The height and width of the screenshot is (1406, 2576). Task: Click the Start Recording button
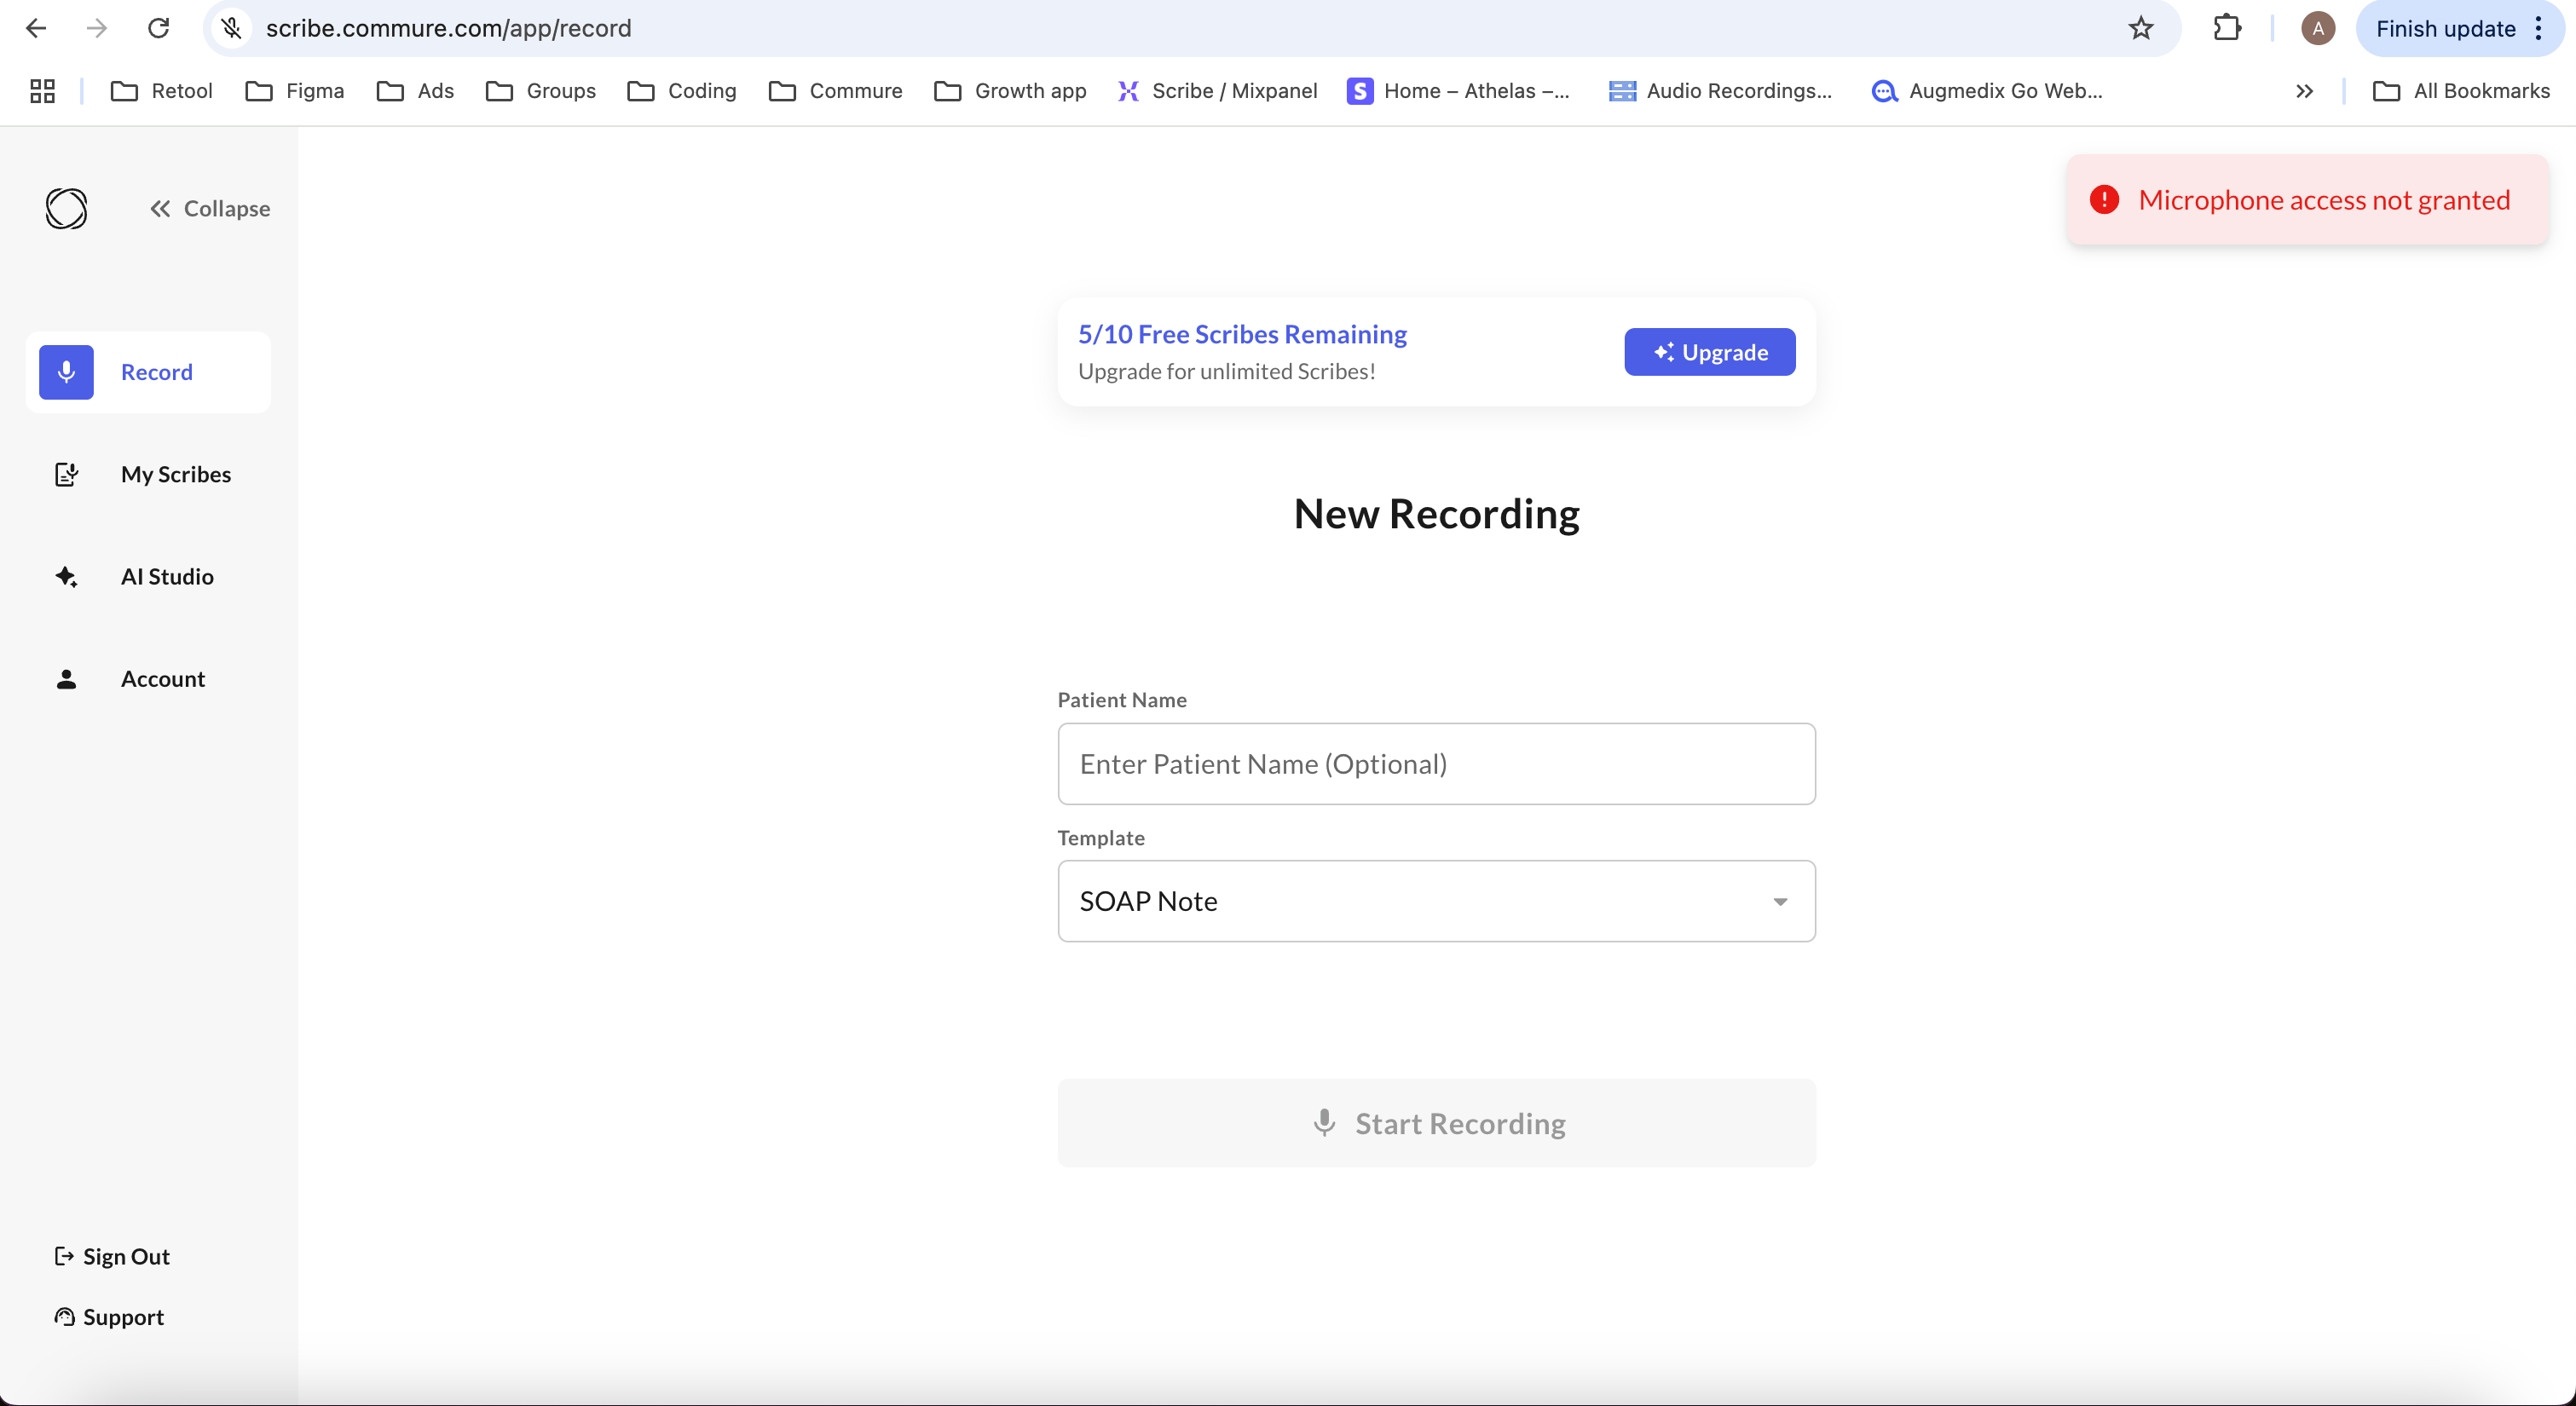(x=1436, y=1123)
